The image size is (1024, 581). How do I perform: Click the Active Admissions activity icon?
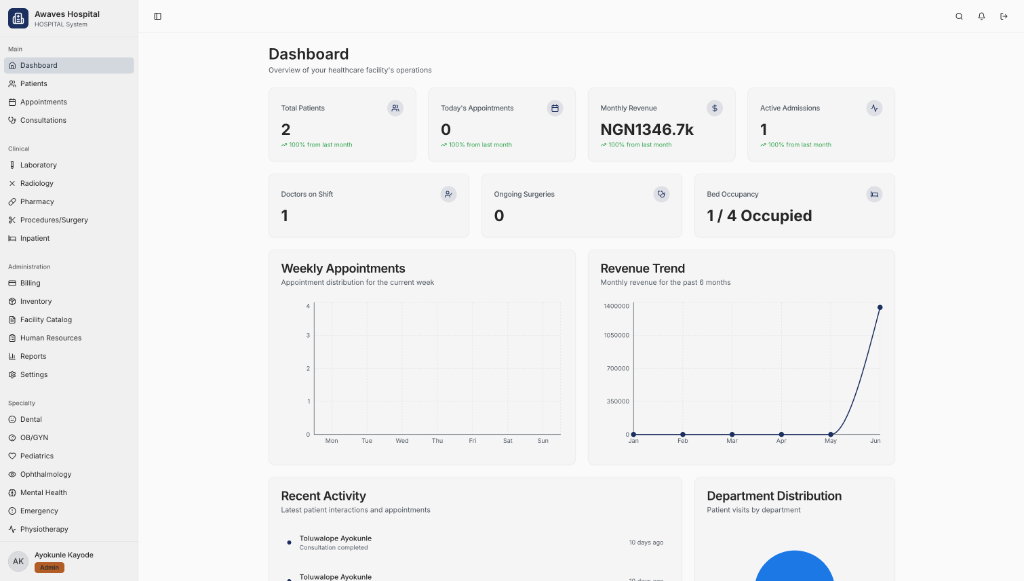pos(874,108)
